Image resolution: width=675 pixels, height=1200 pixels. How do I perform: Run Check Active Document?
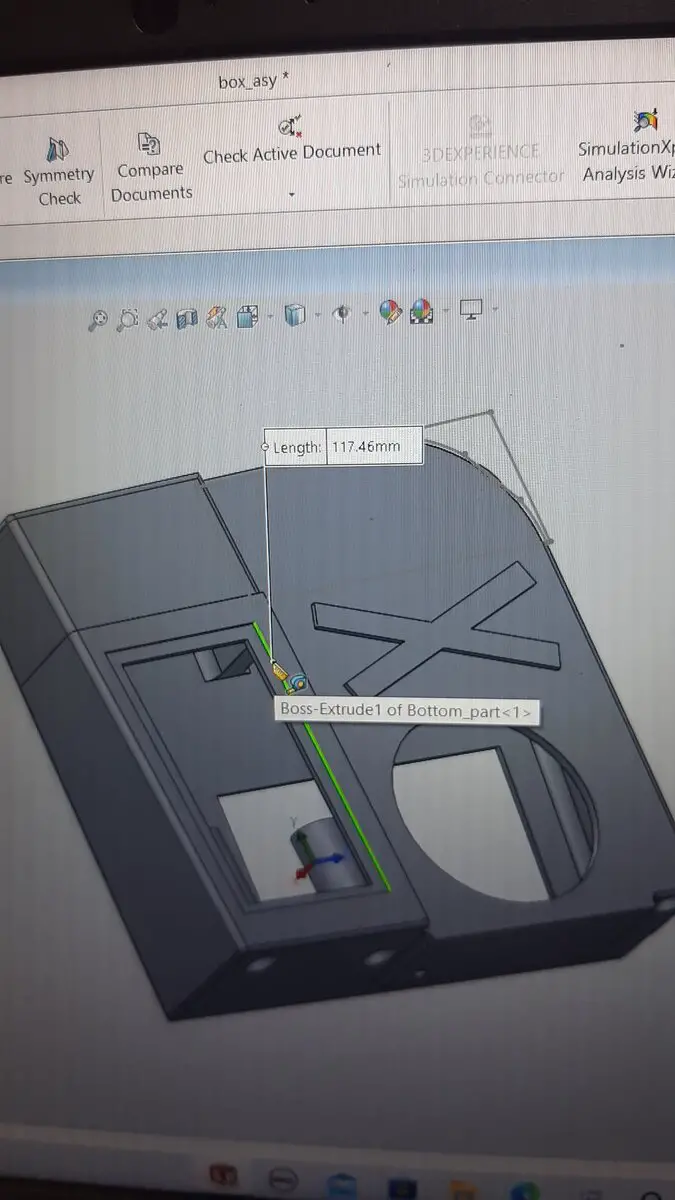coord(292,141)
